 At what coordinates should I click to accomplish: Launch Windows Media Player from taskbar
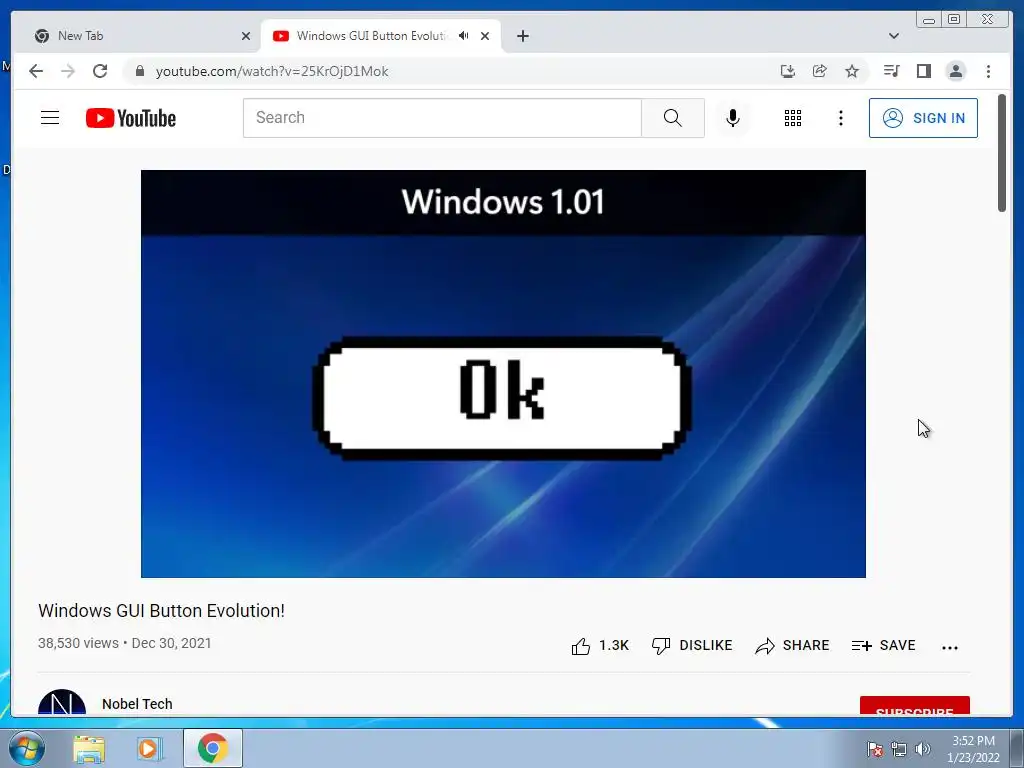pyautogui.click(x=150, y=748)
